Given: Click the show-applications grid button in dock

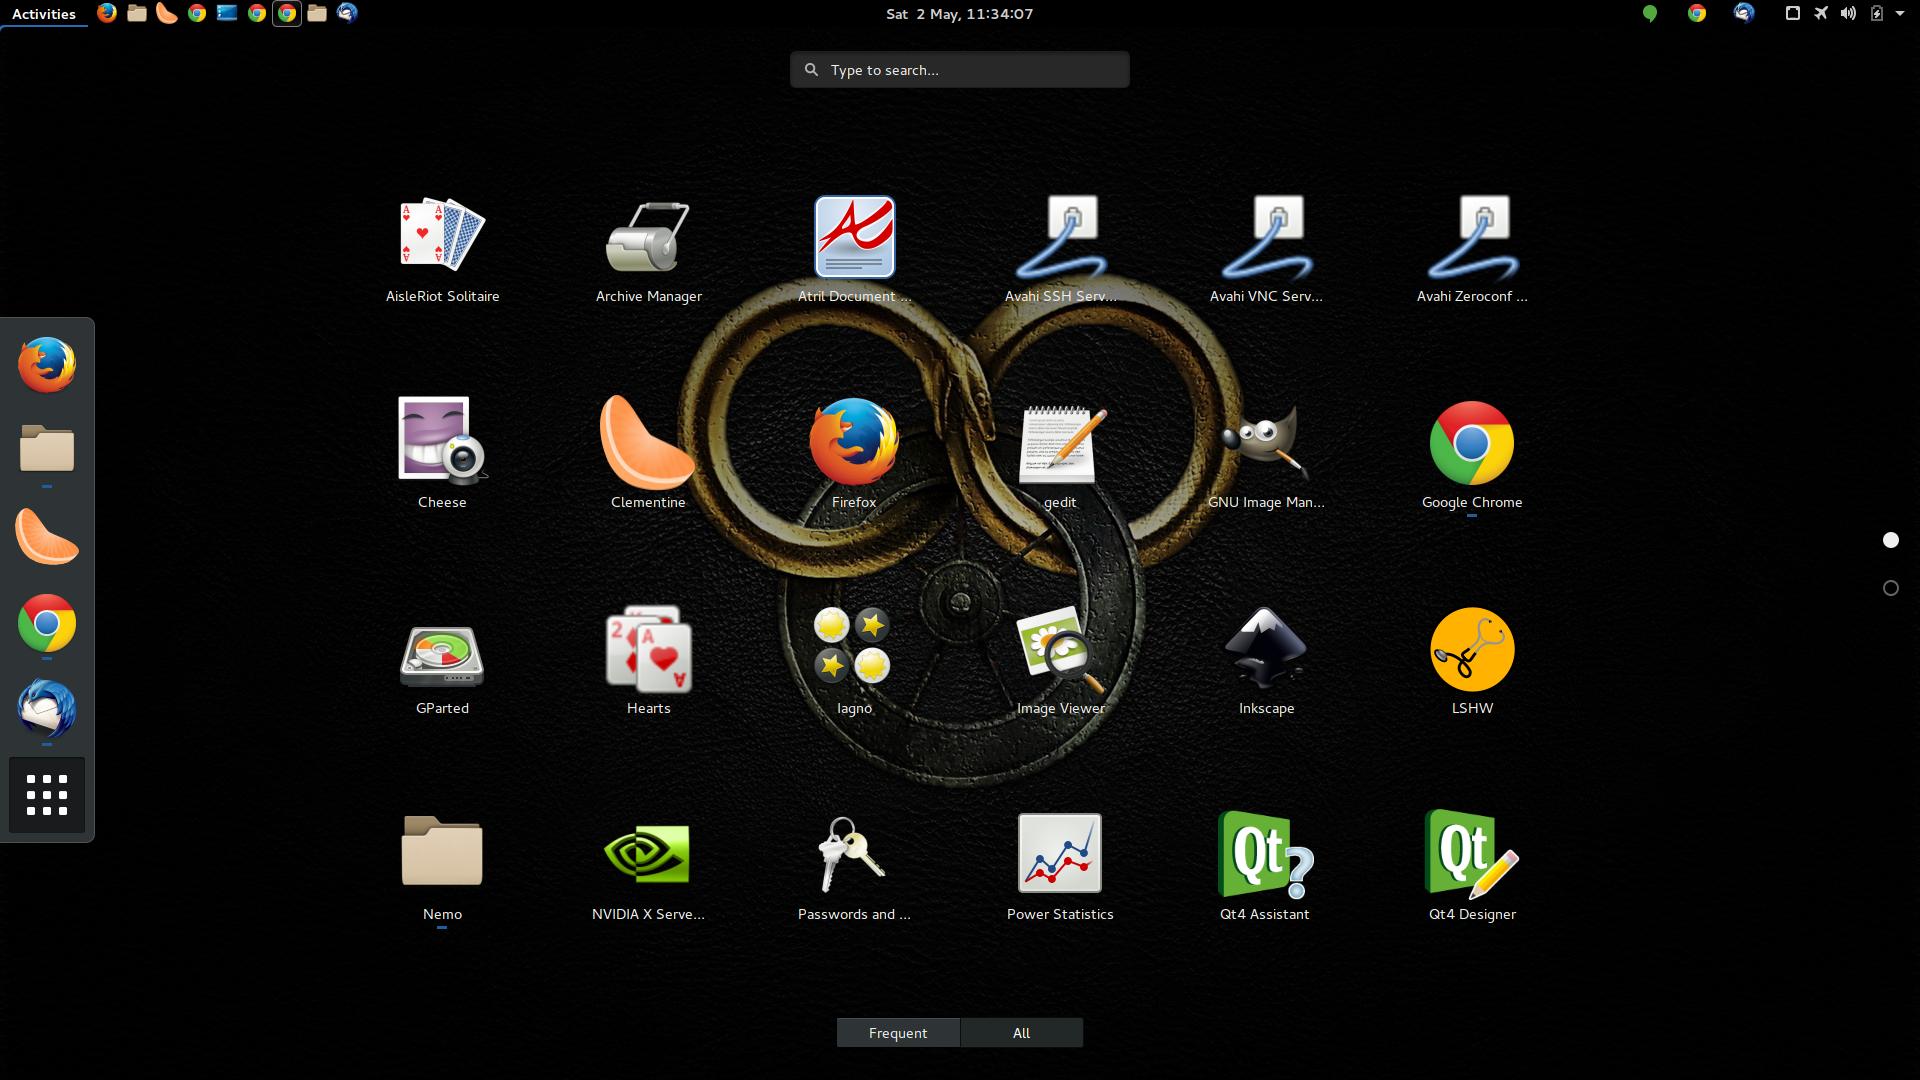Looking at the screenshot, I should click(46, 794).
